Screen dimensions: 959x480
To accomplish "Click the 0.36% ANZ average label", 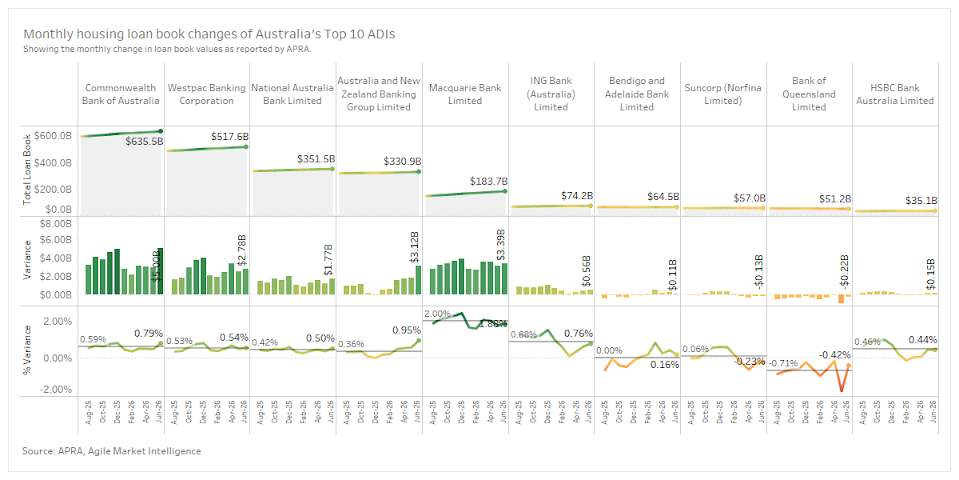I will pyautogui.click(x=352, y=344).
